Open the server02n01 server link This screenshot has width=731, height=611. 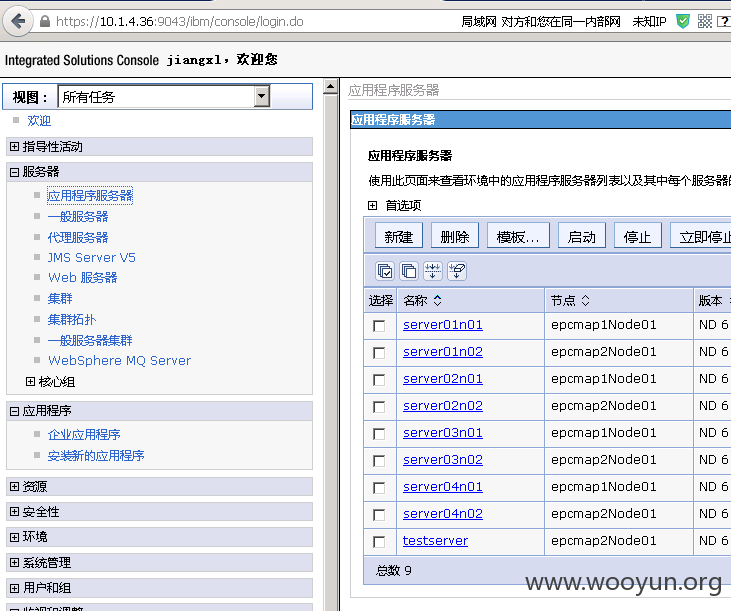[443, 379]
